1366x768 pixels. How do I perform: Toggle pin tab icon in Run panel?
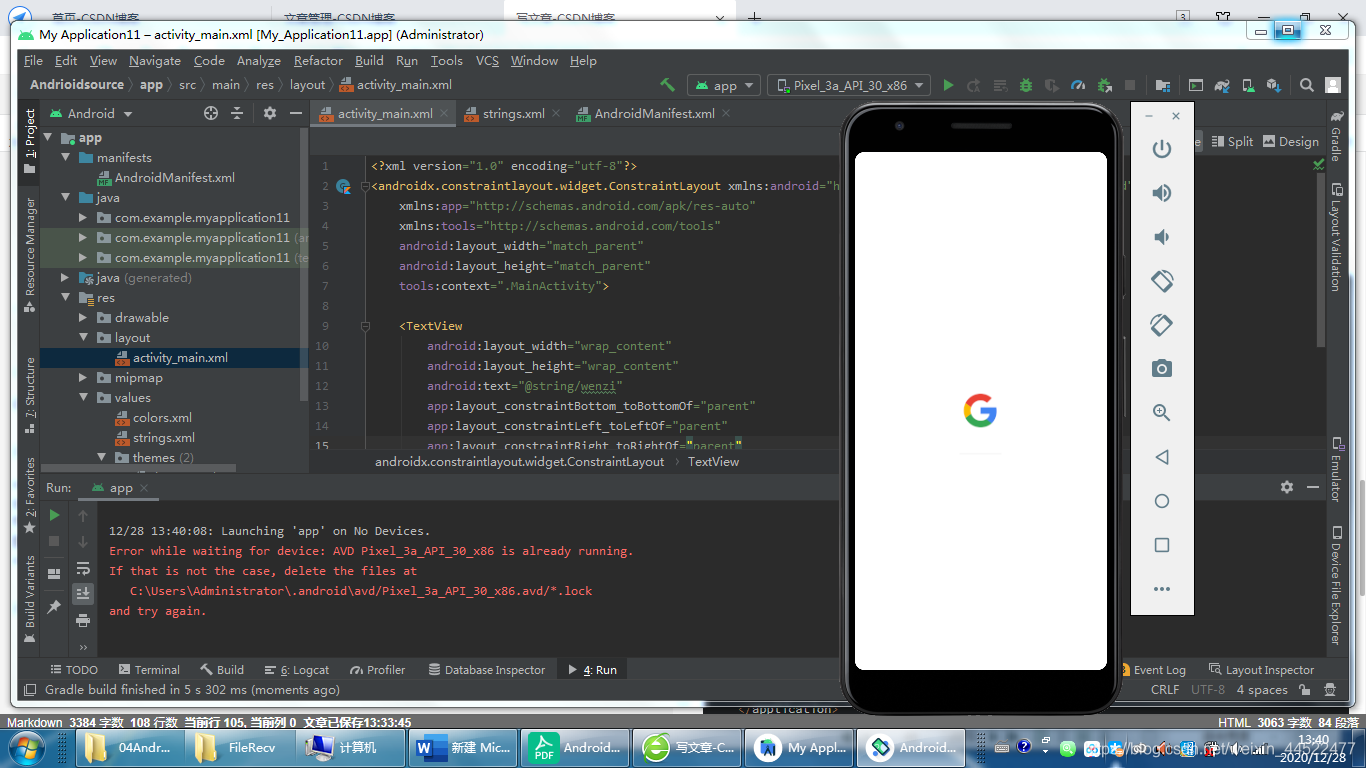point(54,607)
